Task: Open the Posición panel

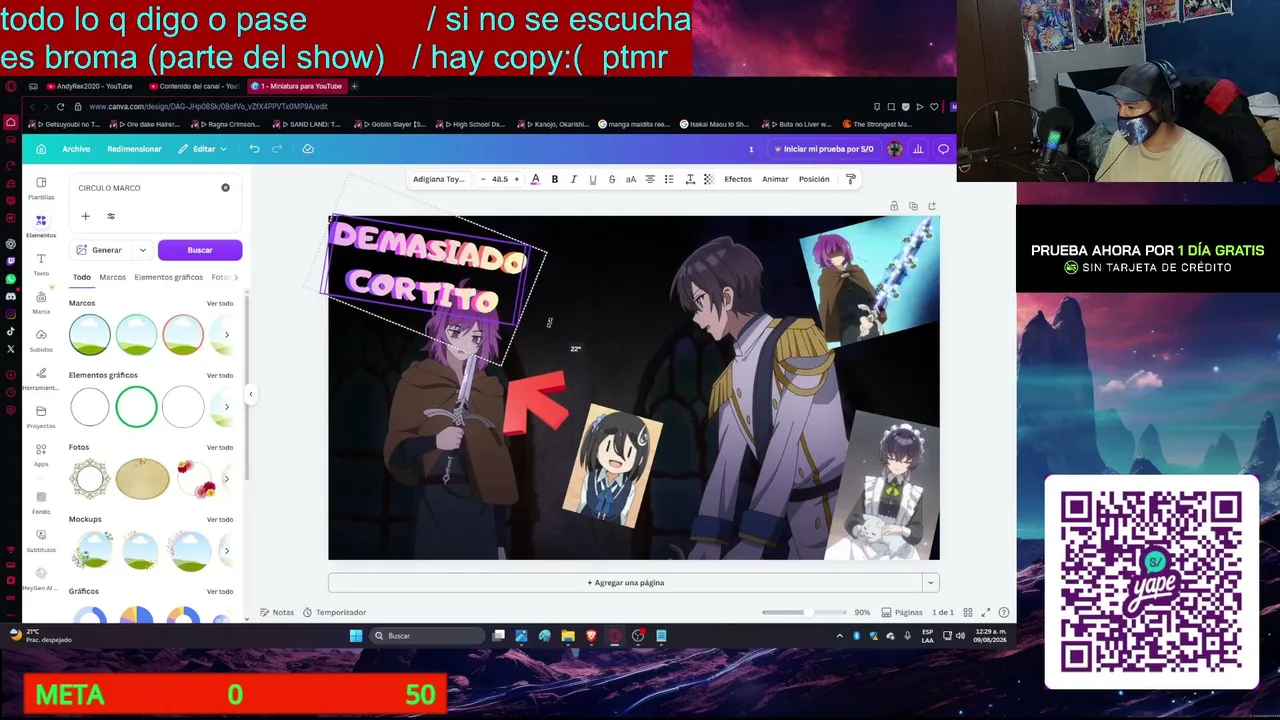Action: (x=814, y=179)
